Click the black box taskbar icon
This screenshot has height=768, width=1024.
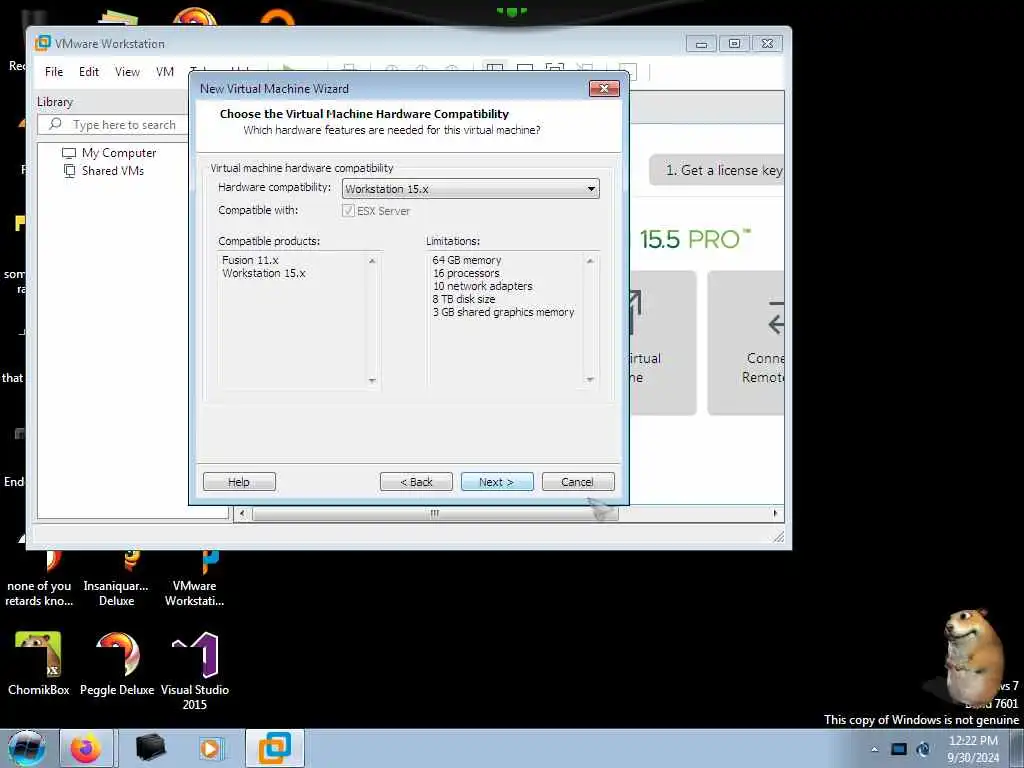(150, 748)
